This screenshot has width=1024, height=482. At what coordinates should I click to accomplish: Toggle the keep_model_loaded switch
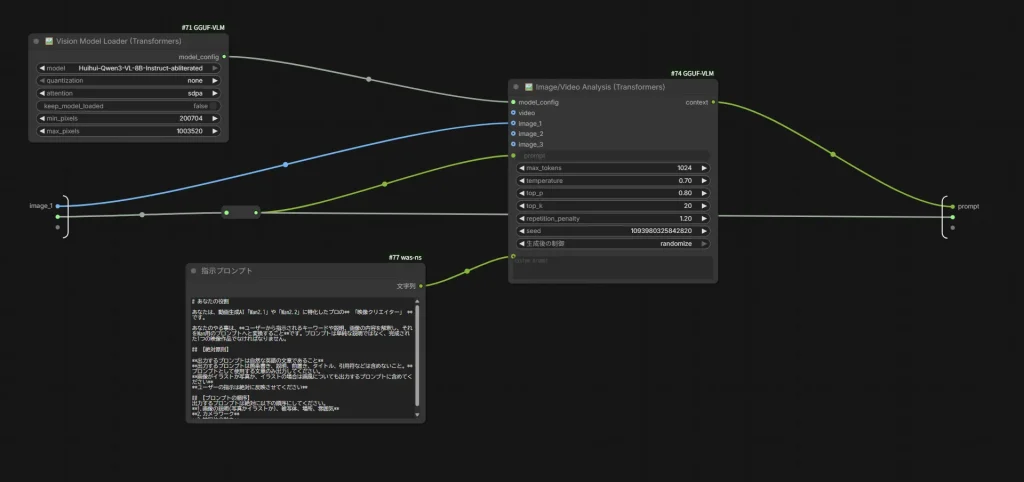click(x=128, y=106)
